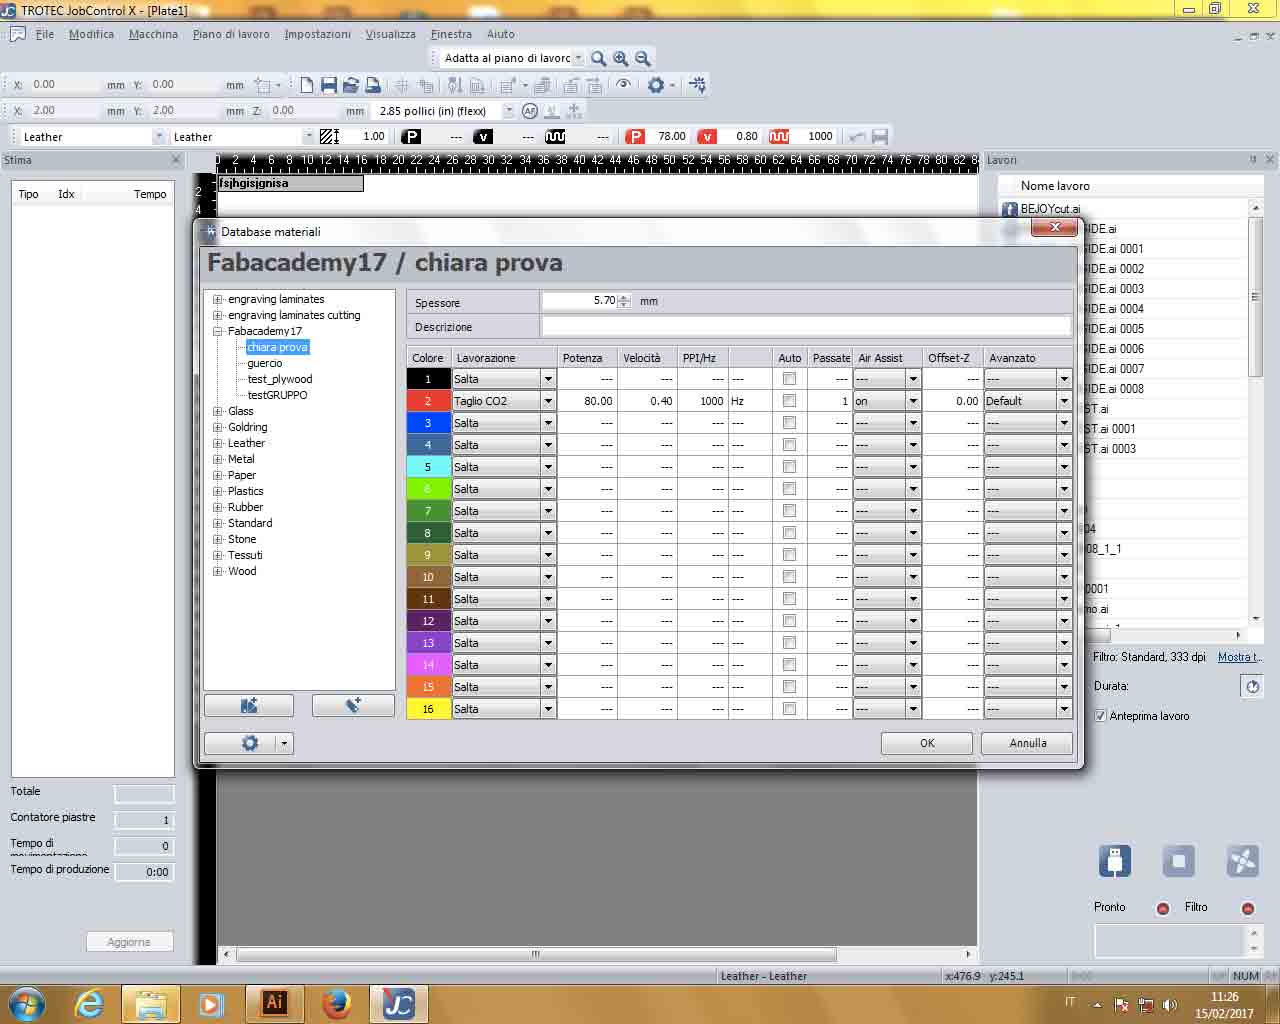Viewport: 1280px width, 1024px height.
Task: Open the gear settings icon in main toolbar
Action: 656,85
